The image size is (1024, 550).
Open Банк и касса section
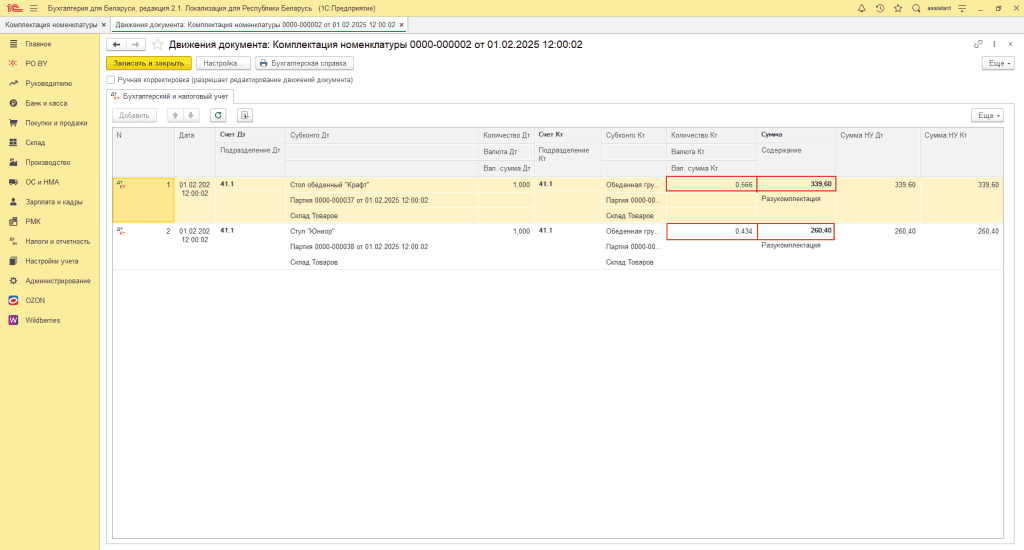(x=48, y=103)
